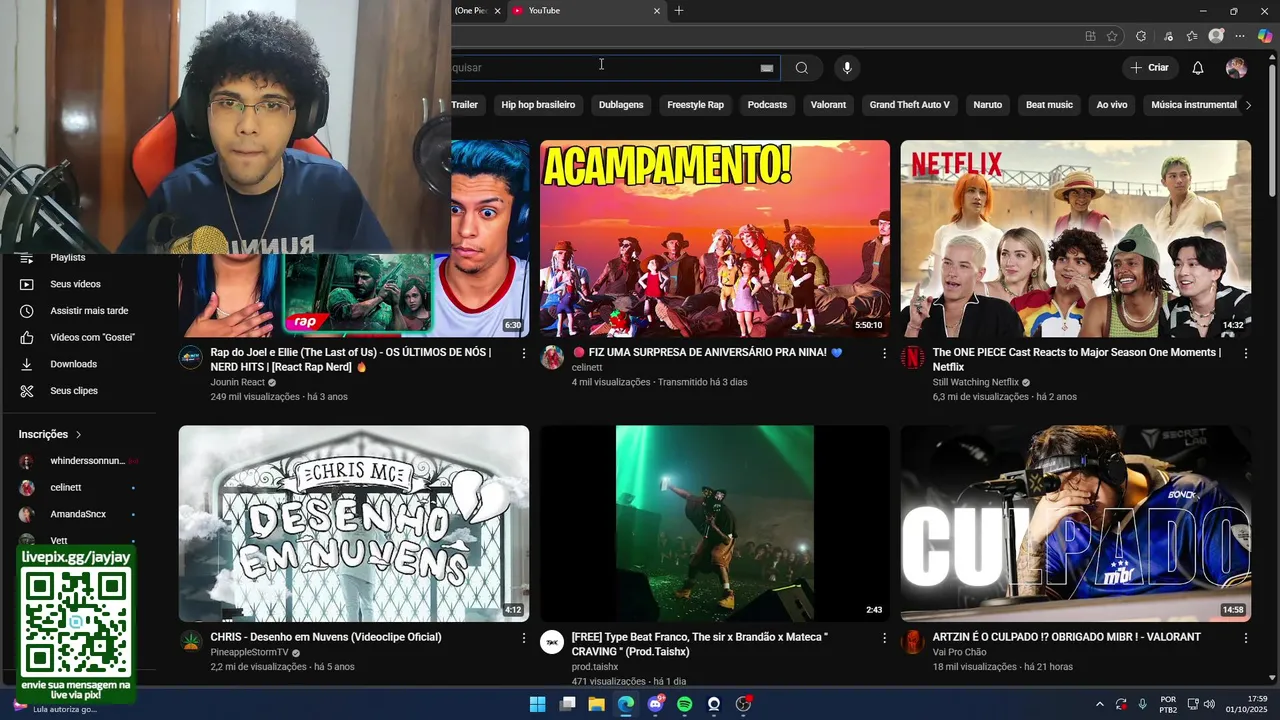Select the Freestyle Rap filter chip

[695, 105]
